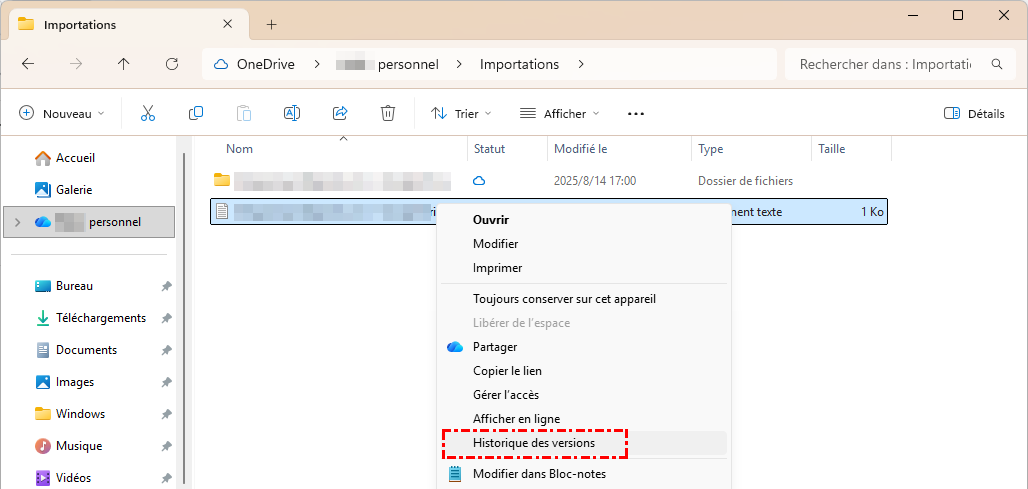Toggle the Détails pane

(x=974, y=114)
